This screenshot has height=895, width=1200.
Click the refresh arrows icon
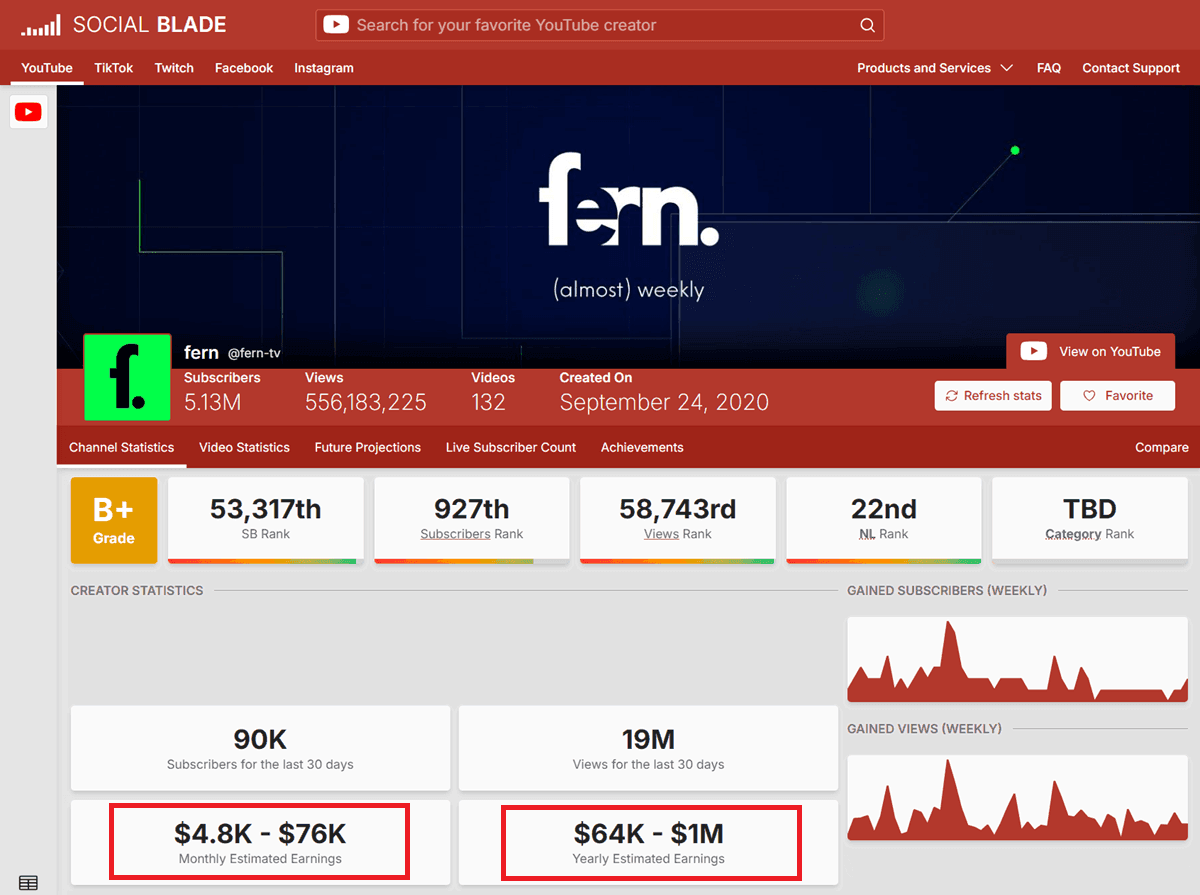pos(952,396)
